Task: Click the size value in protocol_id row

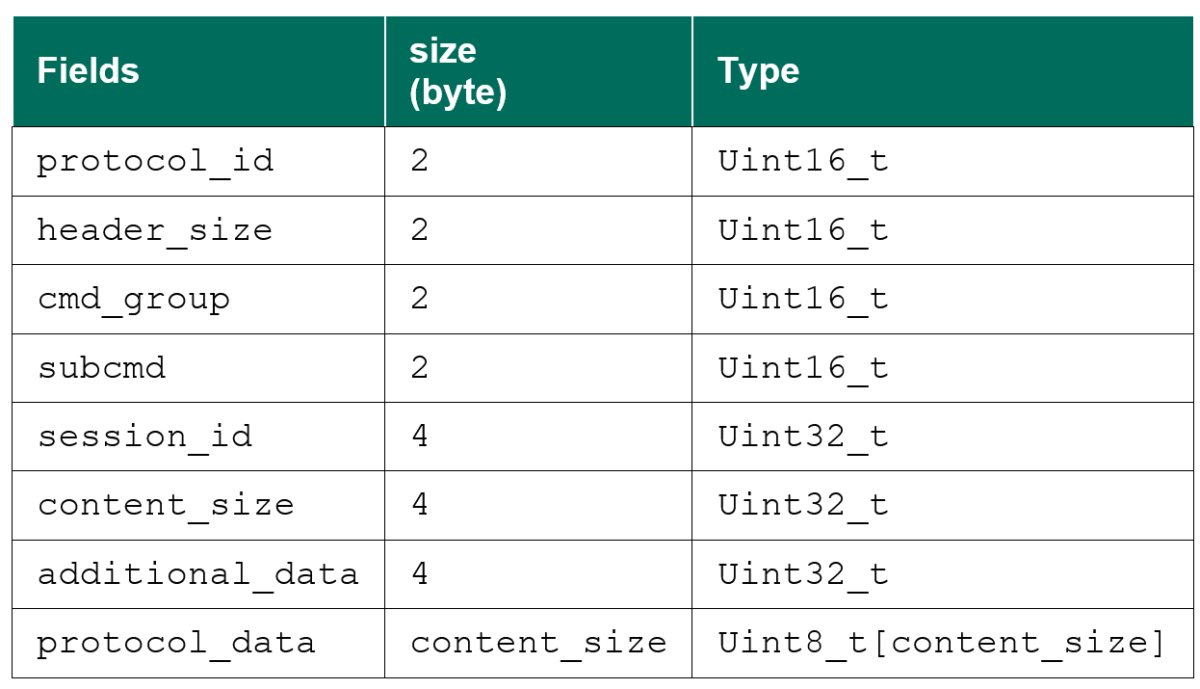Action: click(420, 162)
